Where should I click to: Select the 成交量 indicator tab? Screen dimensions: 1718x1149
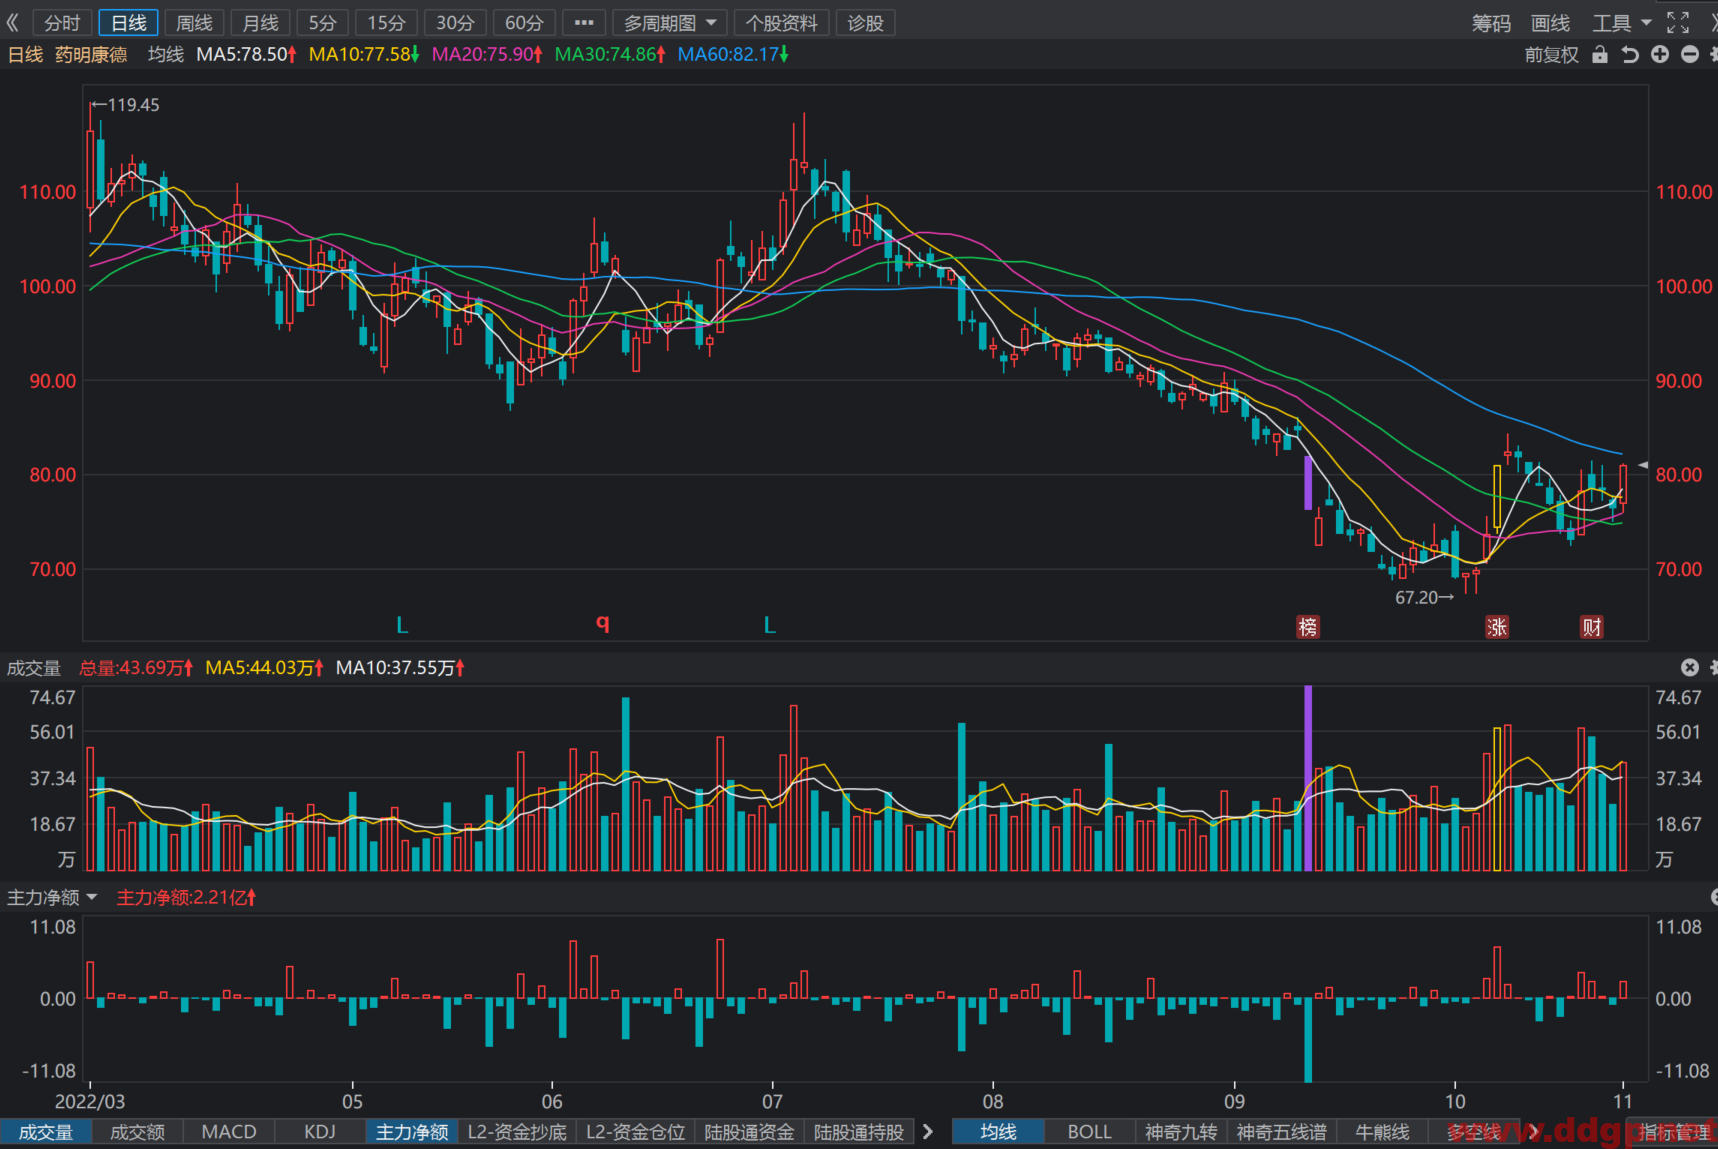46,1131
